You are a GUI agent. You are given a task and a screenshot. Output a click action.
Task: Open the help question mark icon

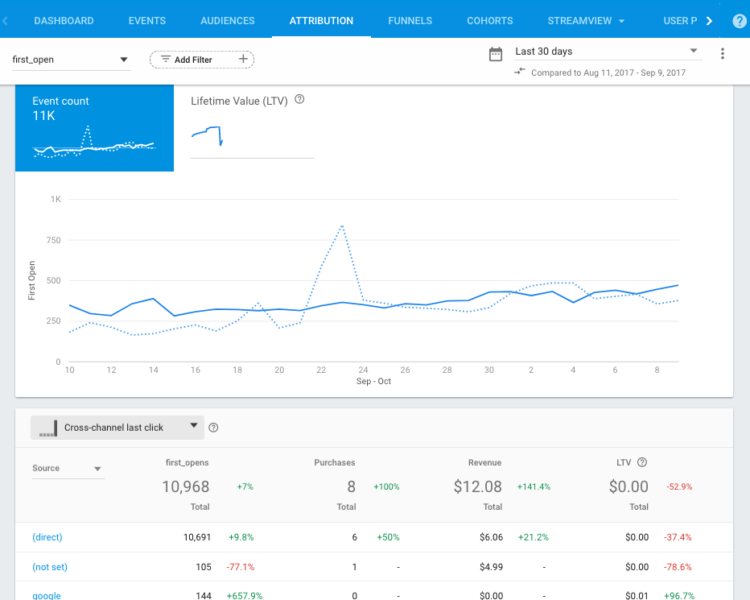click(x=739, y=21)
